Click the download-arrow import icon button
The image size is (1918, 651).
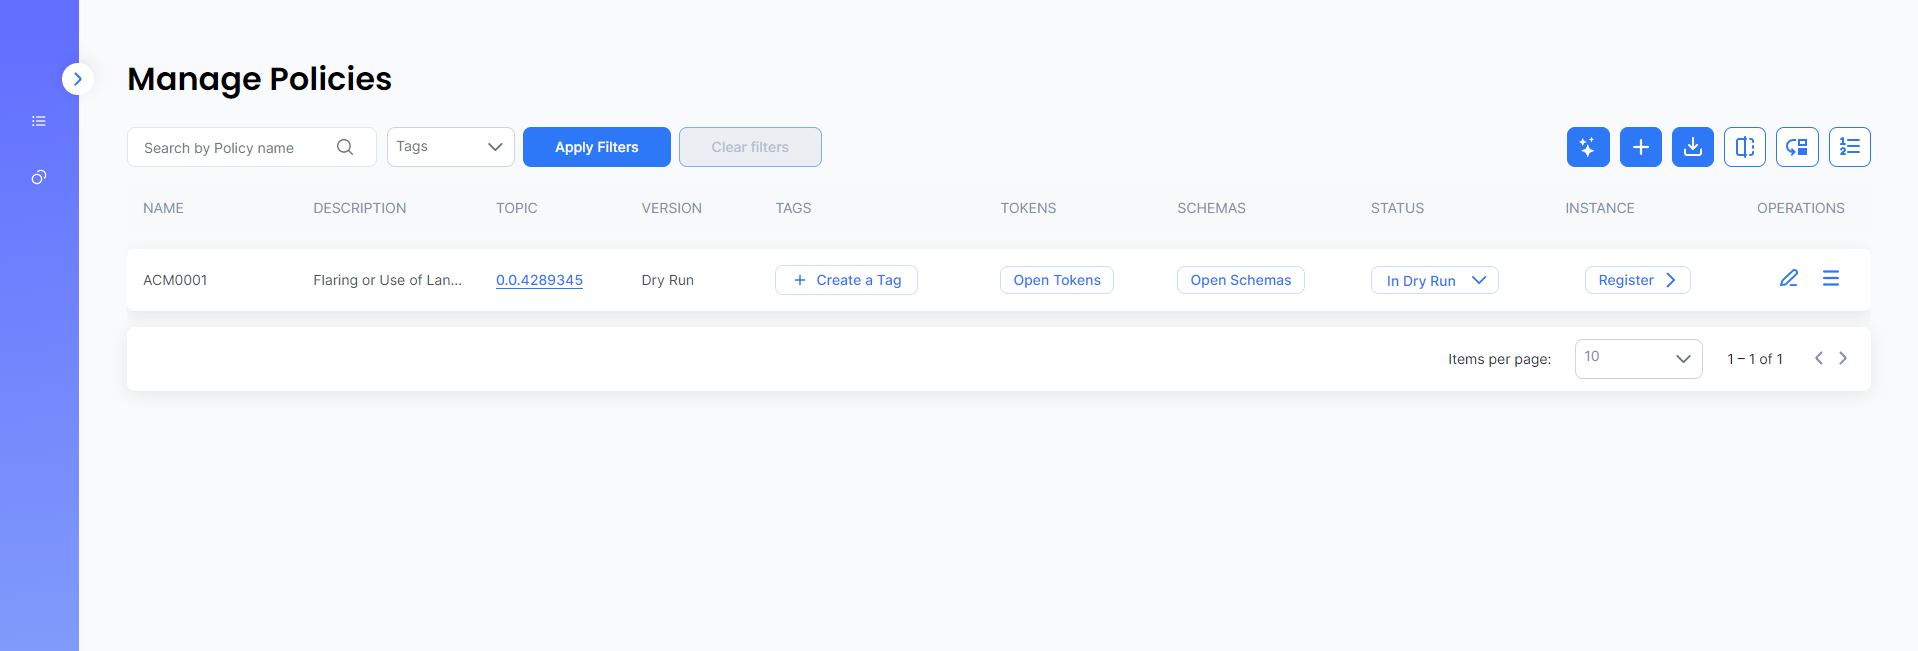[1692, 147]
